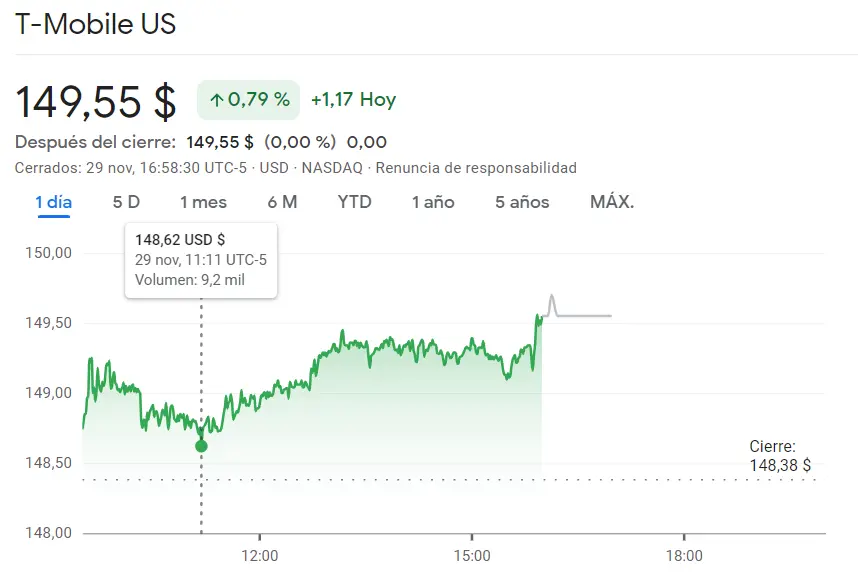The image size is (858, 576).
Task: Click the "T-Mobile US" title
Action: pyautogui.click(x=95, y=24)
